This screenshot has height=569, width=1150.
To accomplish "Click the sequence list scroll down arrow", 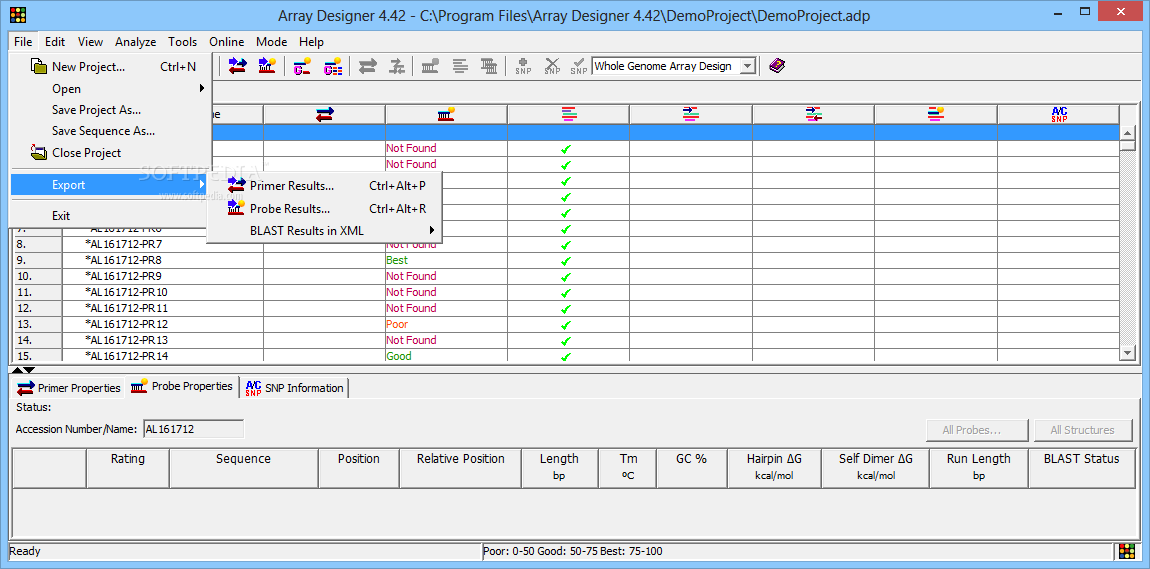I will 1128,353.
